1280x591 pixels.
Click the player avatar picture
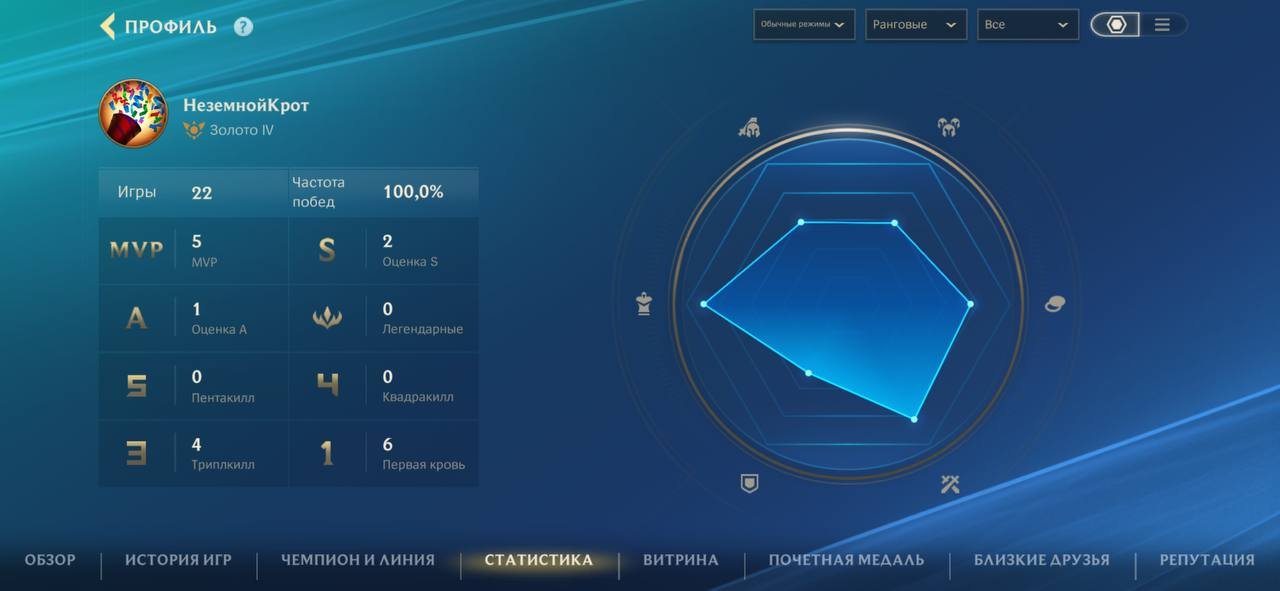pos(133,113)
